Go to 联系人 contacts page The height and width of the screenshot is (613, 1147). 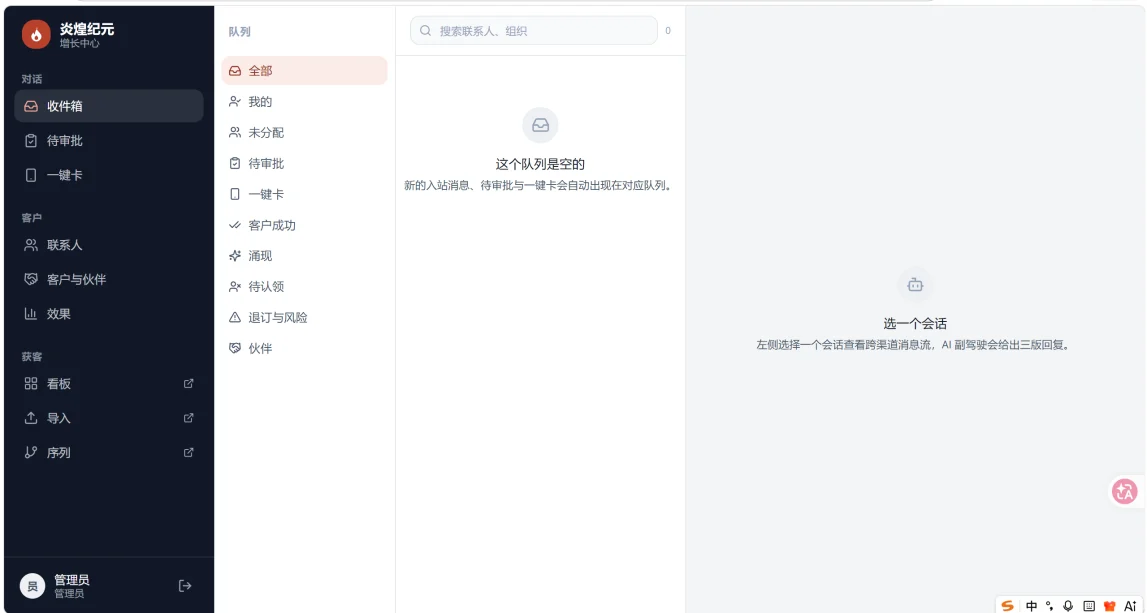point(109,245)
